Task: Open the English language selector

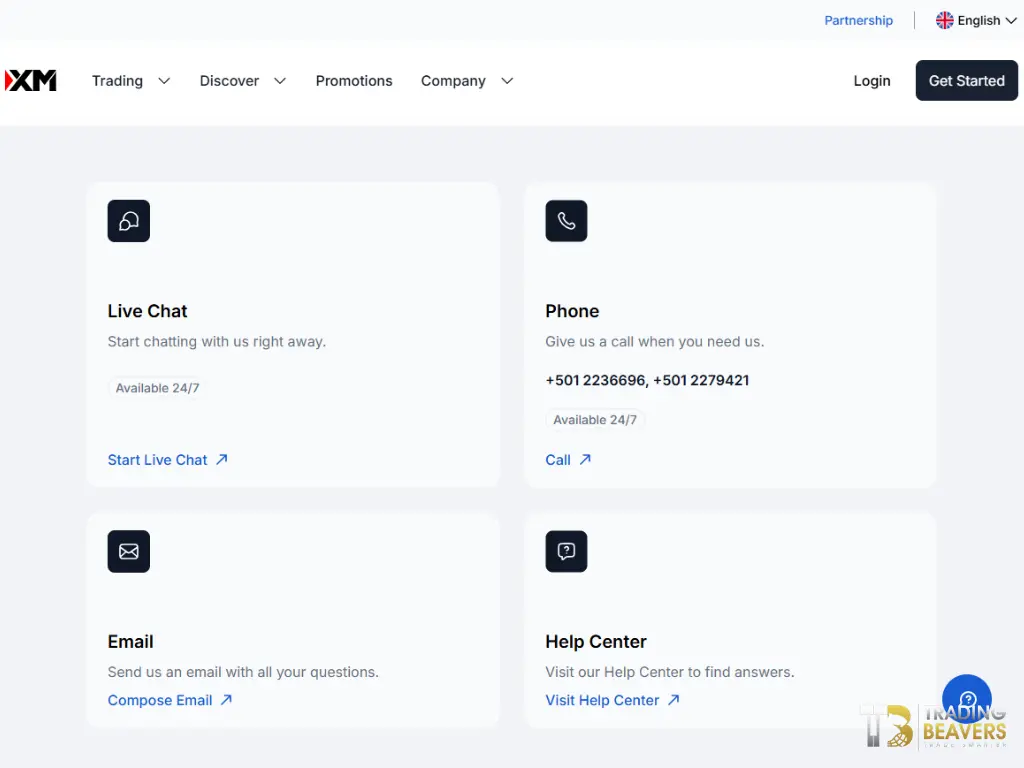Action: tap(976, 20)
